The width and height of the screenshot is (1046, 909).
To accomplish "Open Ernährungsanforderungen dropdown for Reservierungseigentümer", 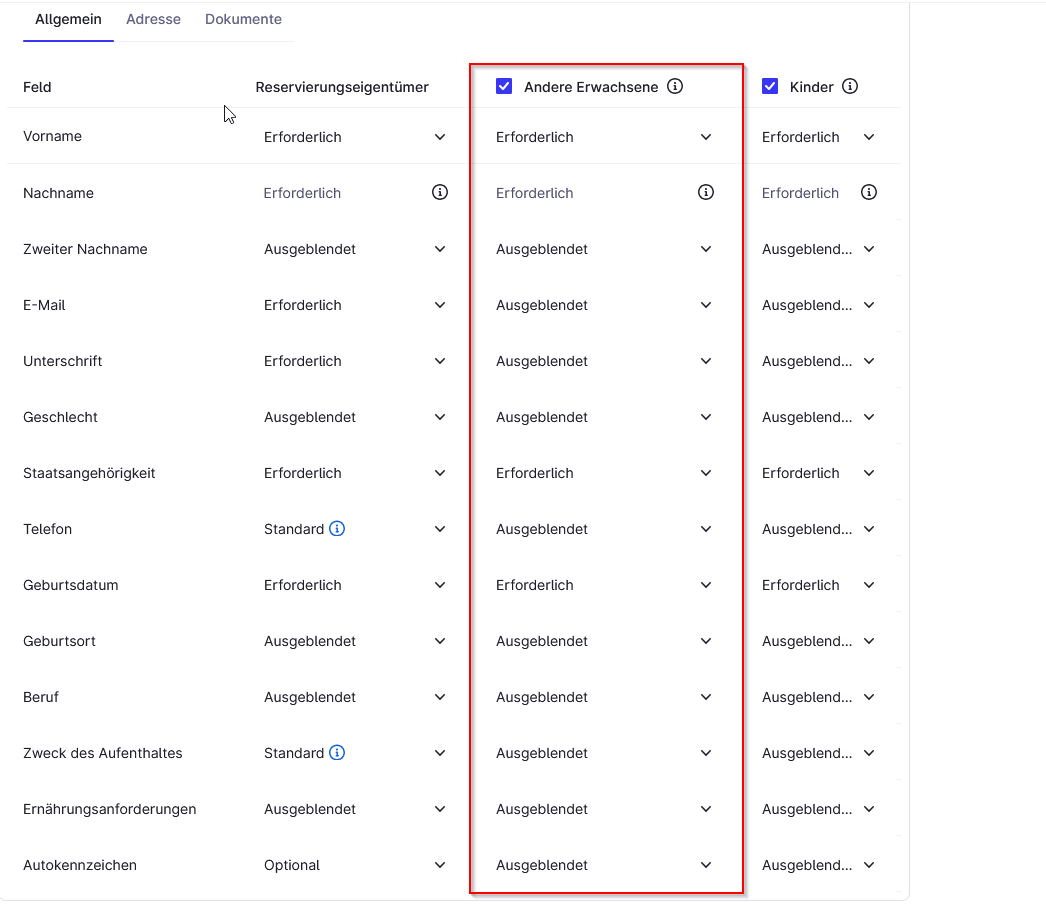I will (355, 810).
